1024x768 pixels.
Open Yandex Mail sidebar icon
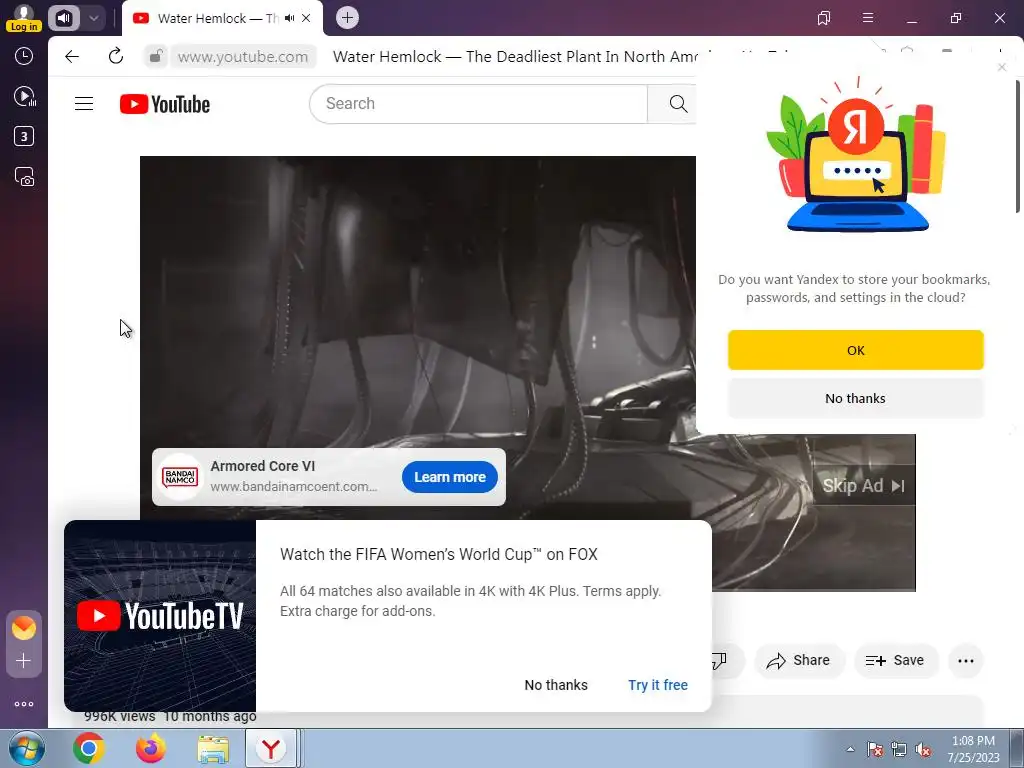click(x=24, y=628)
